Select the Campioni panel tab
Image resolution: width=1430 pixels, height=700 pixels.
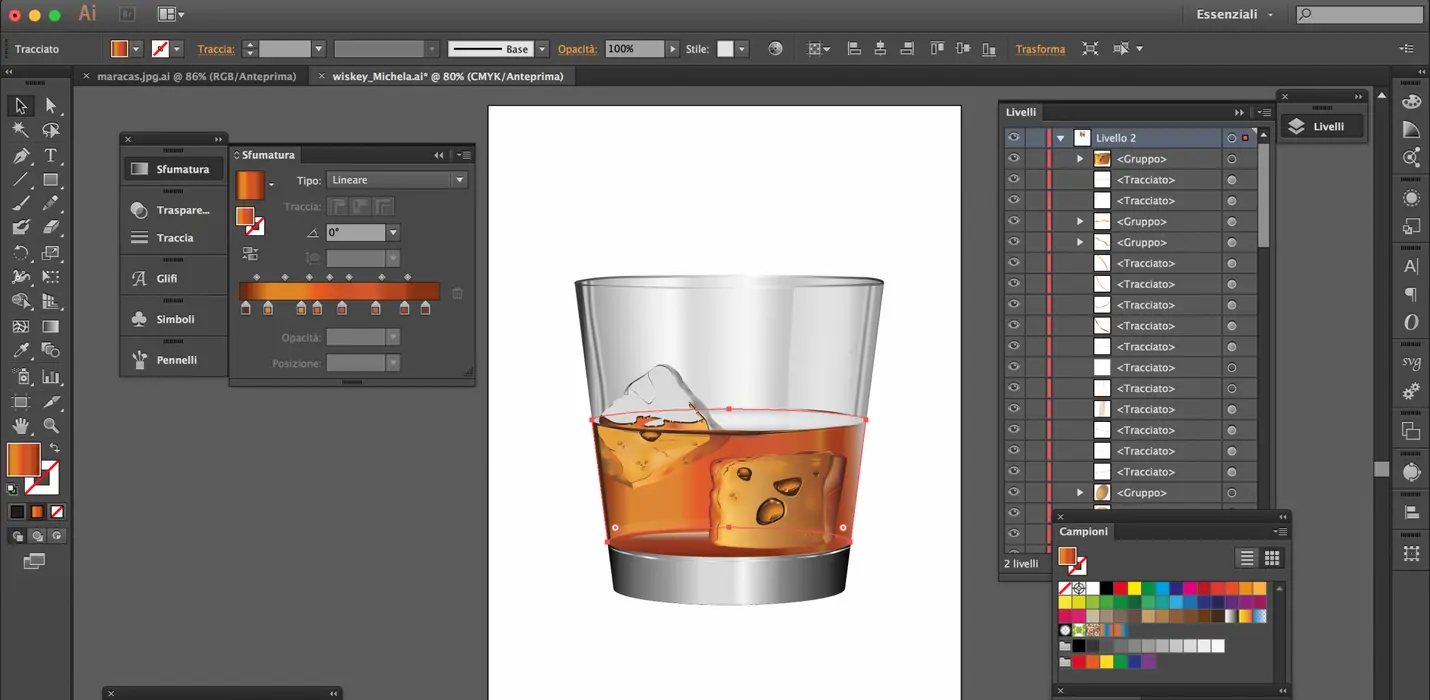click(x=1084, y=532)
